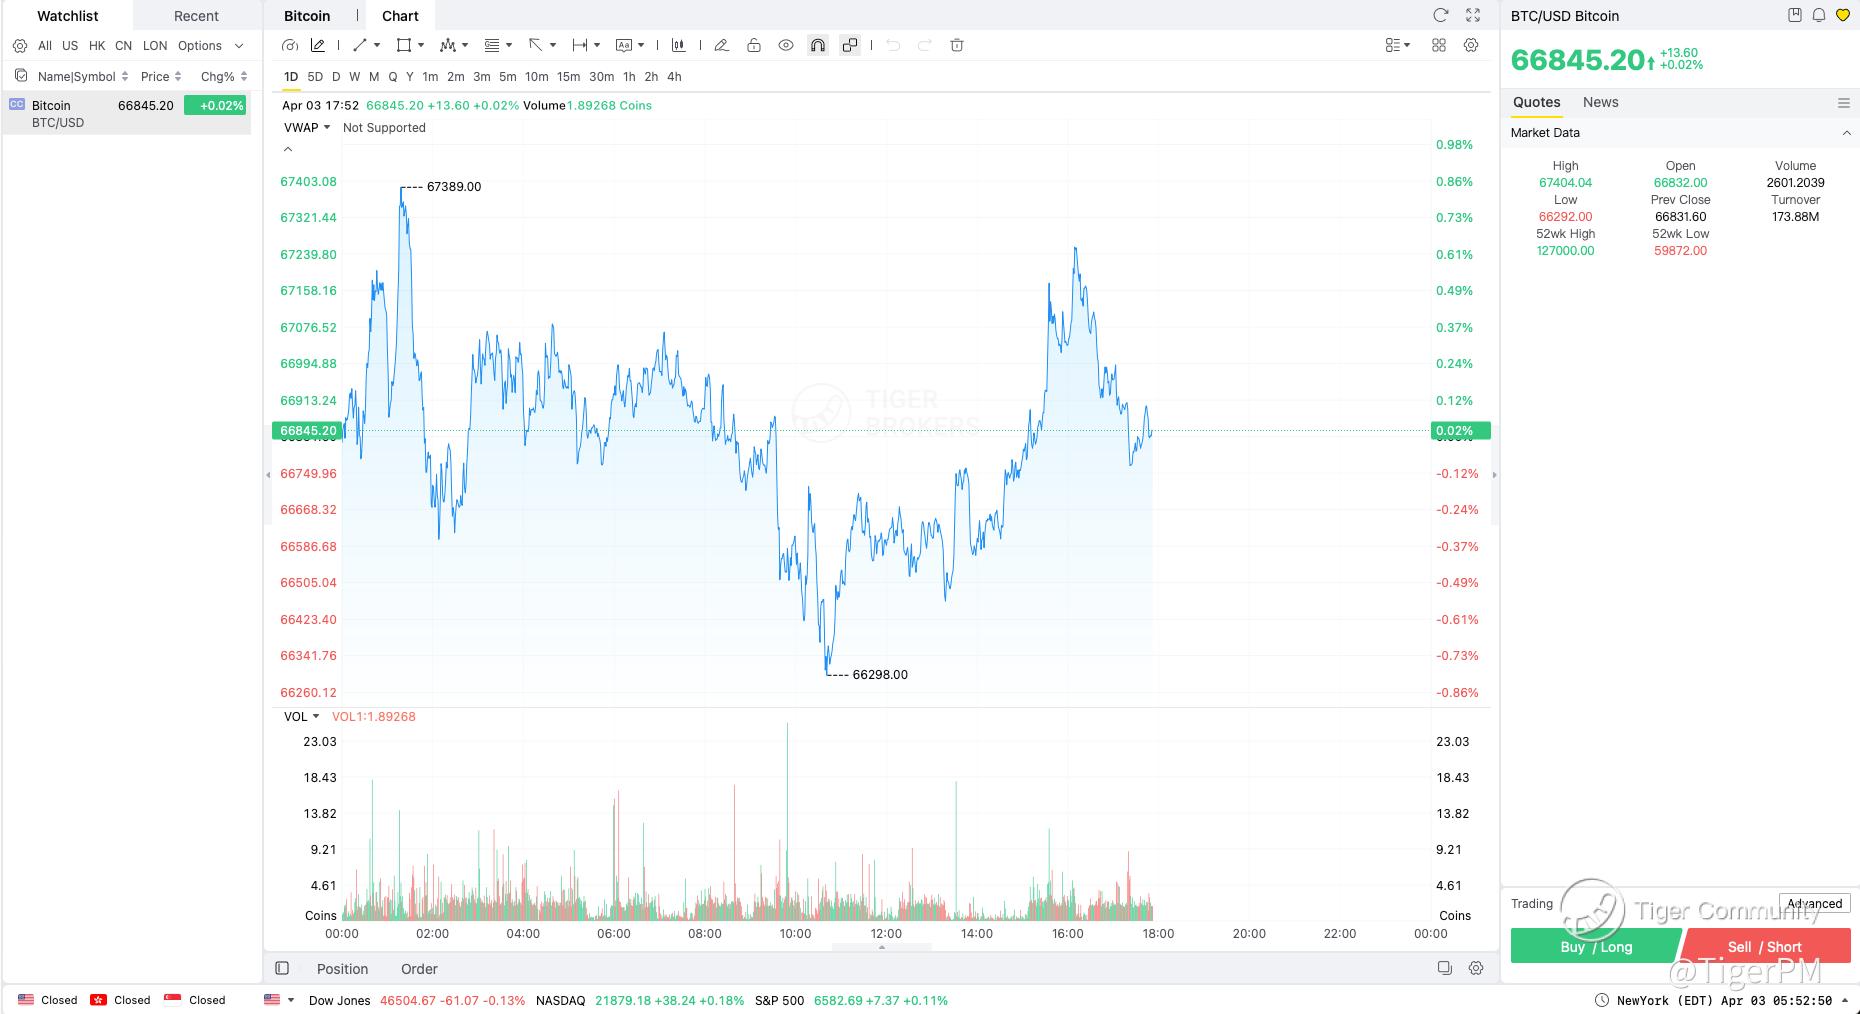Viewport: 1860px width, 1014px height.
Task: Open the Quotes panel hamburger menu
Action: (x=1844, y=103)
